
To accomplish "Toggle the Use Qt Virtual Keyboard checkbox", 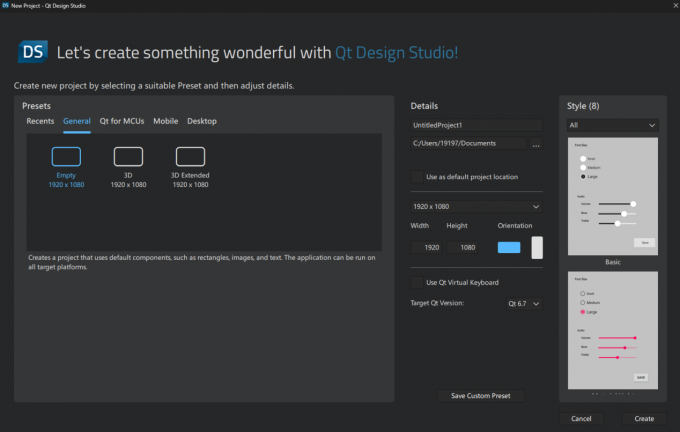I will [x=417, y=282].
